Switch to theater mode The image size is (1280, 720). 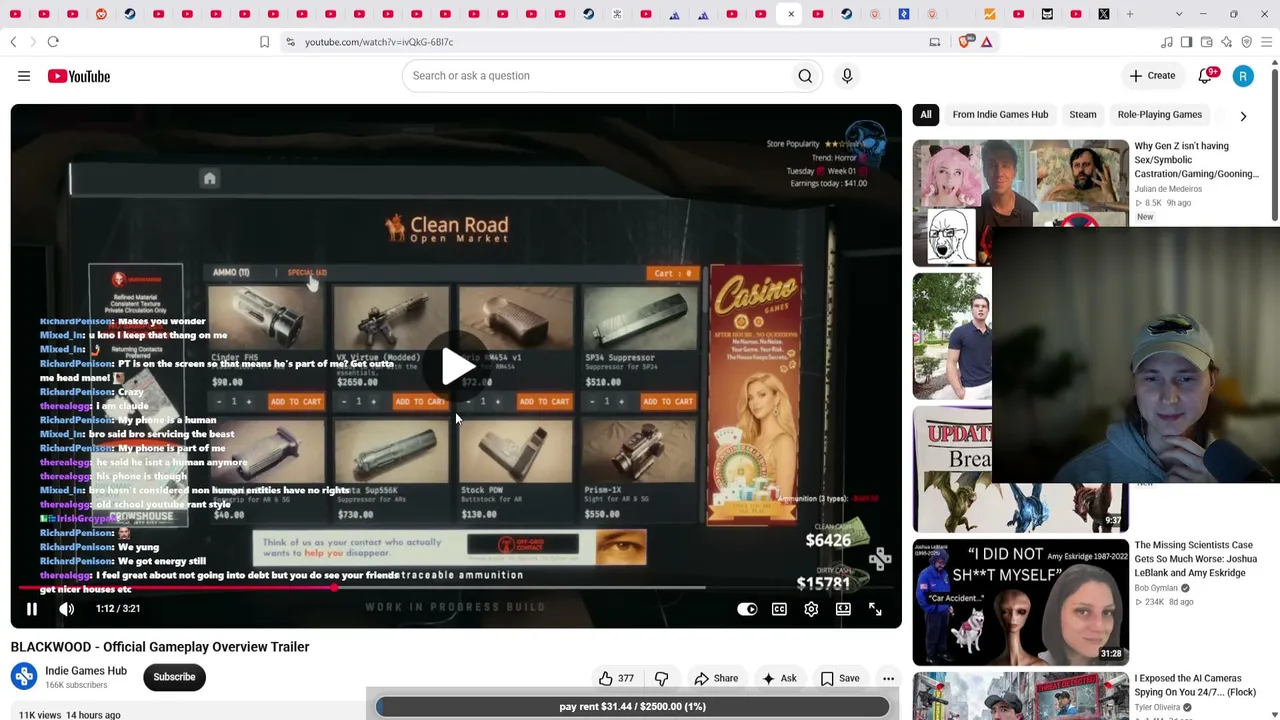(843, 609)
